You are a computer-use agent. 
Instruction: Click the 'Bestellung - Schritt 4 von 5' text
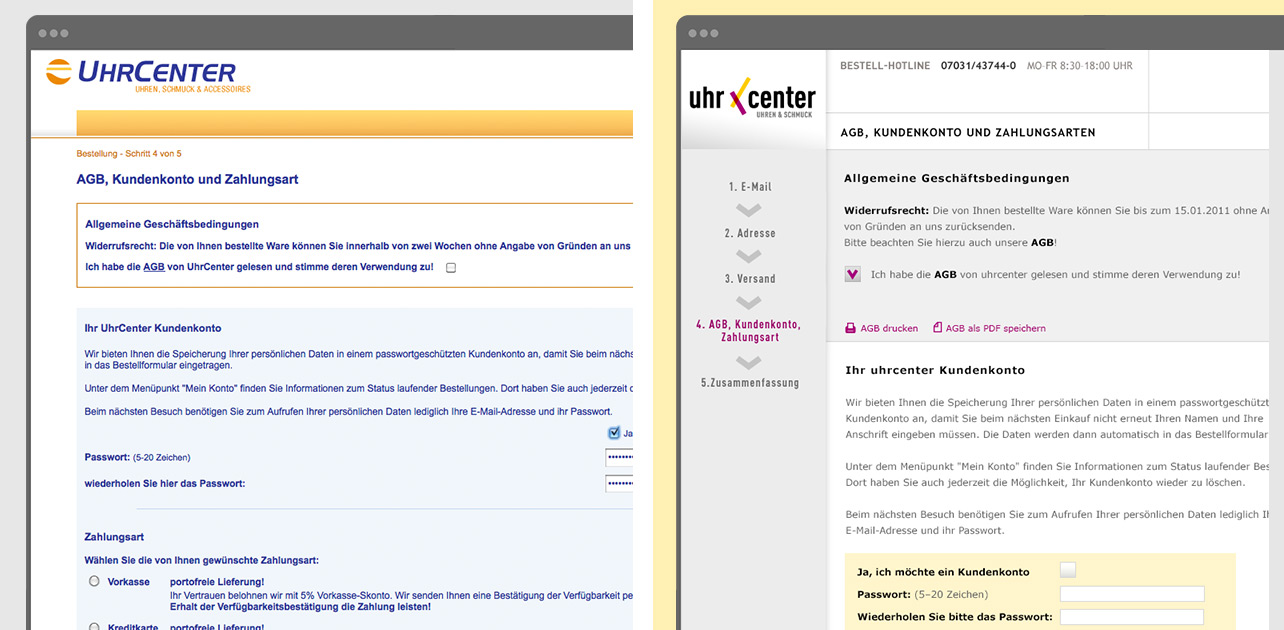(129, 154)
